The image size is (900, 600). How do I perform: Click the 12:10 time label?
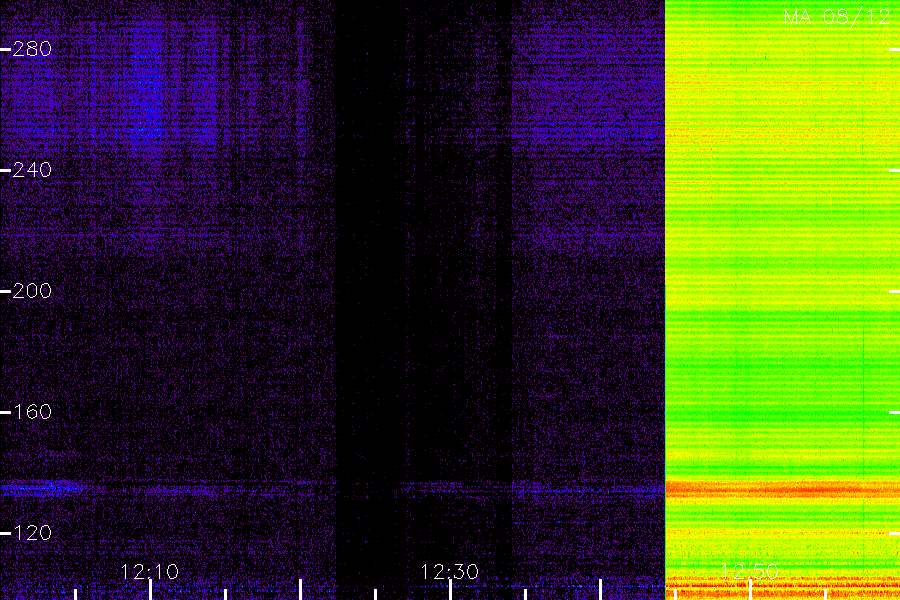149,572
